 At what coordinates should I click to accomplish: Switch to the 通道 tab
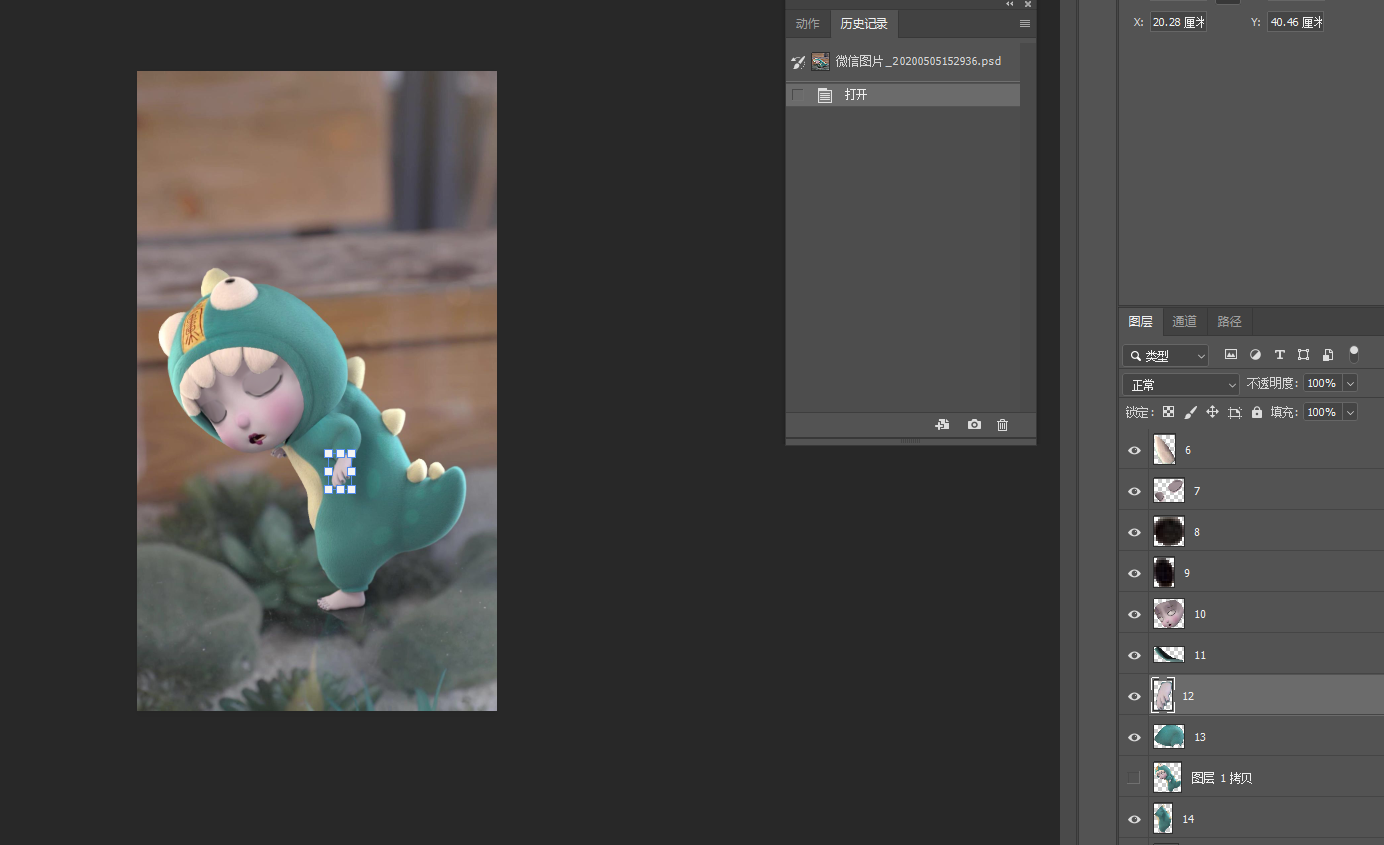point(1184,322)
